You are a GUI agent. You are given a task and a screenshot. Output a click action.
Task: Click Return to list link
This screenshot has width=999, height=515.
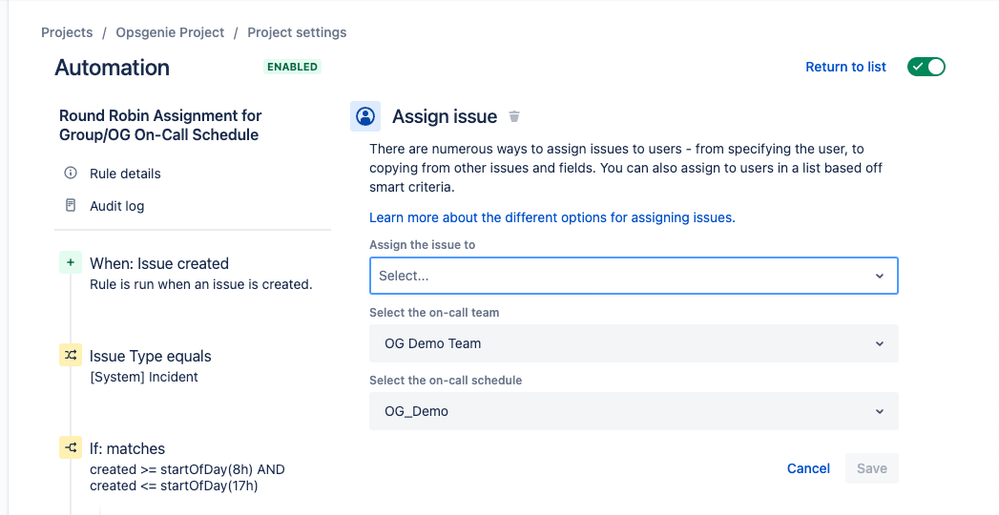tap(846, 67)
